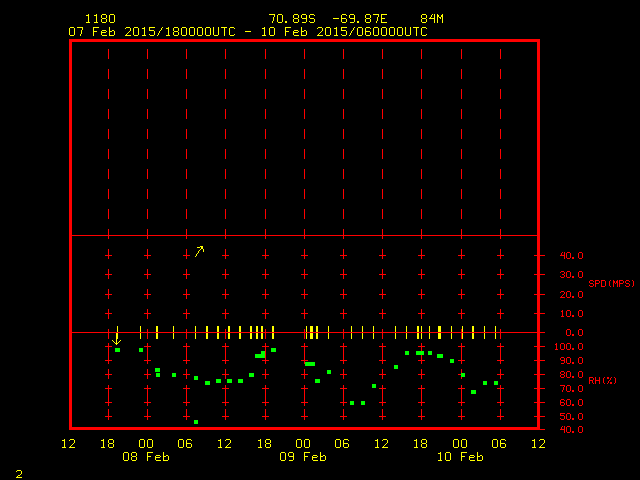Click the frame number 2 at bottom-left
Viewport: 640px width, 480px height.
pyautogui.click(x=19, y=472)
